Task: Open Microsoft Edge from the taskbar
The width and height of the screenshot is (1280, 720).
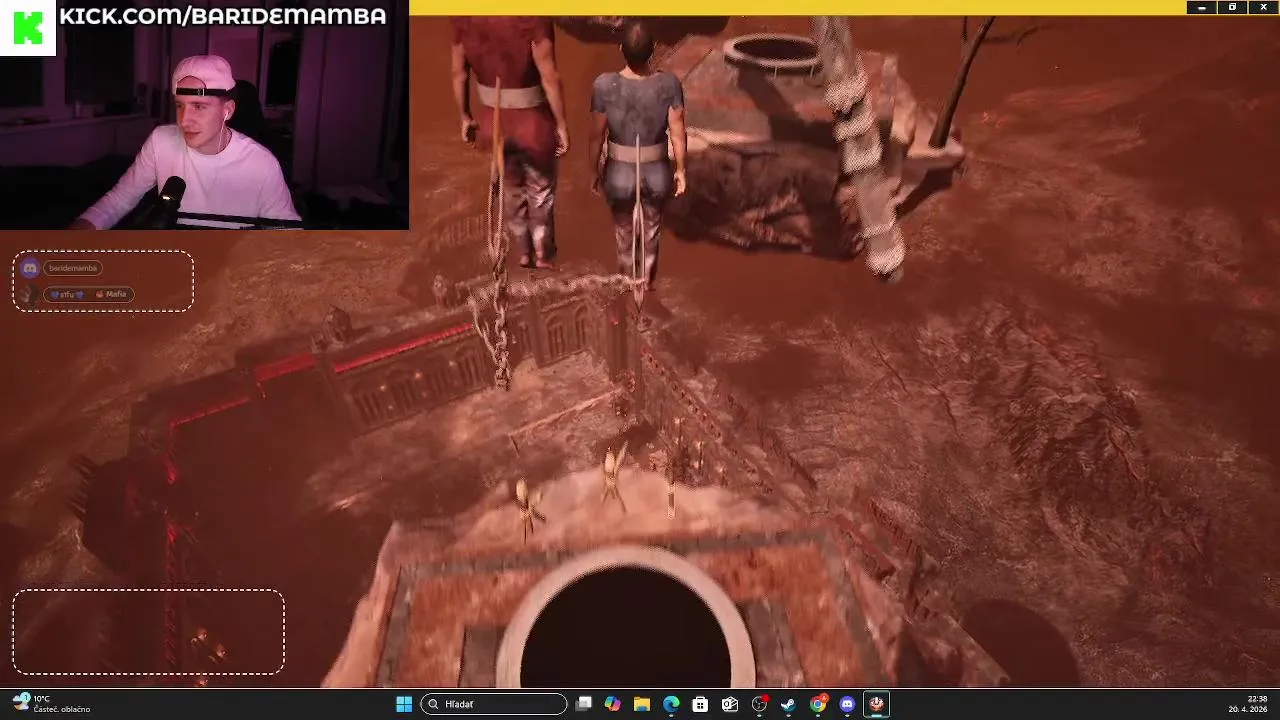Action: click(x=671, y=704)
